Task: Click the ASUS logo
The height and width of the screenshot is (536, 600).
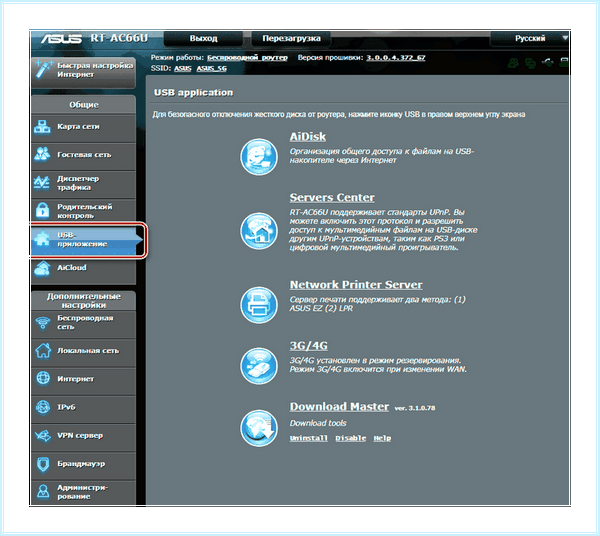Action: click(x=61, y=38)
